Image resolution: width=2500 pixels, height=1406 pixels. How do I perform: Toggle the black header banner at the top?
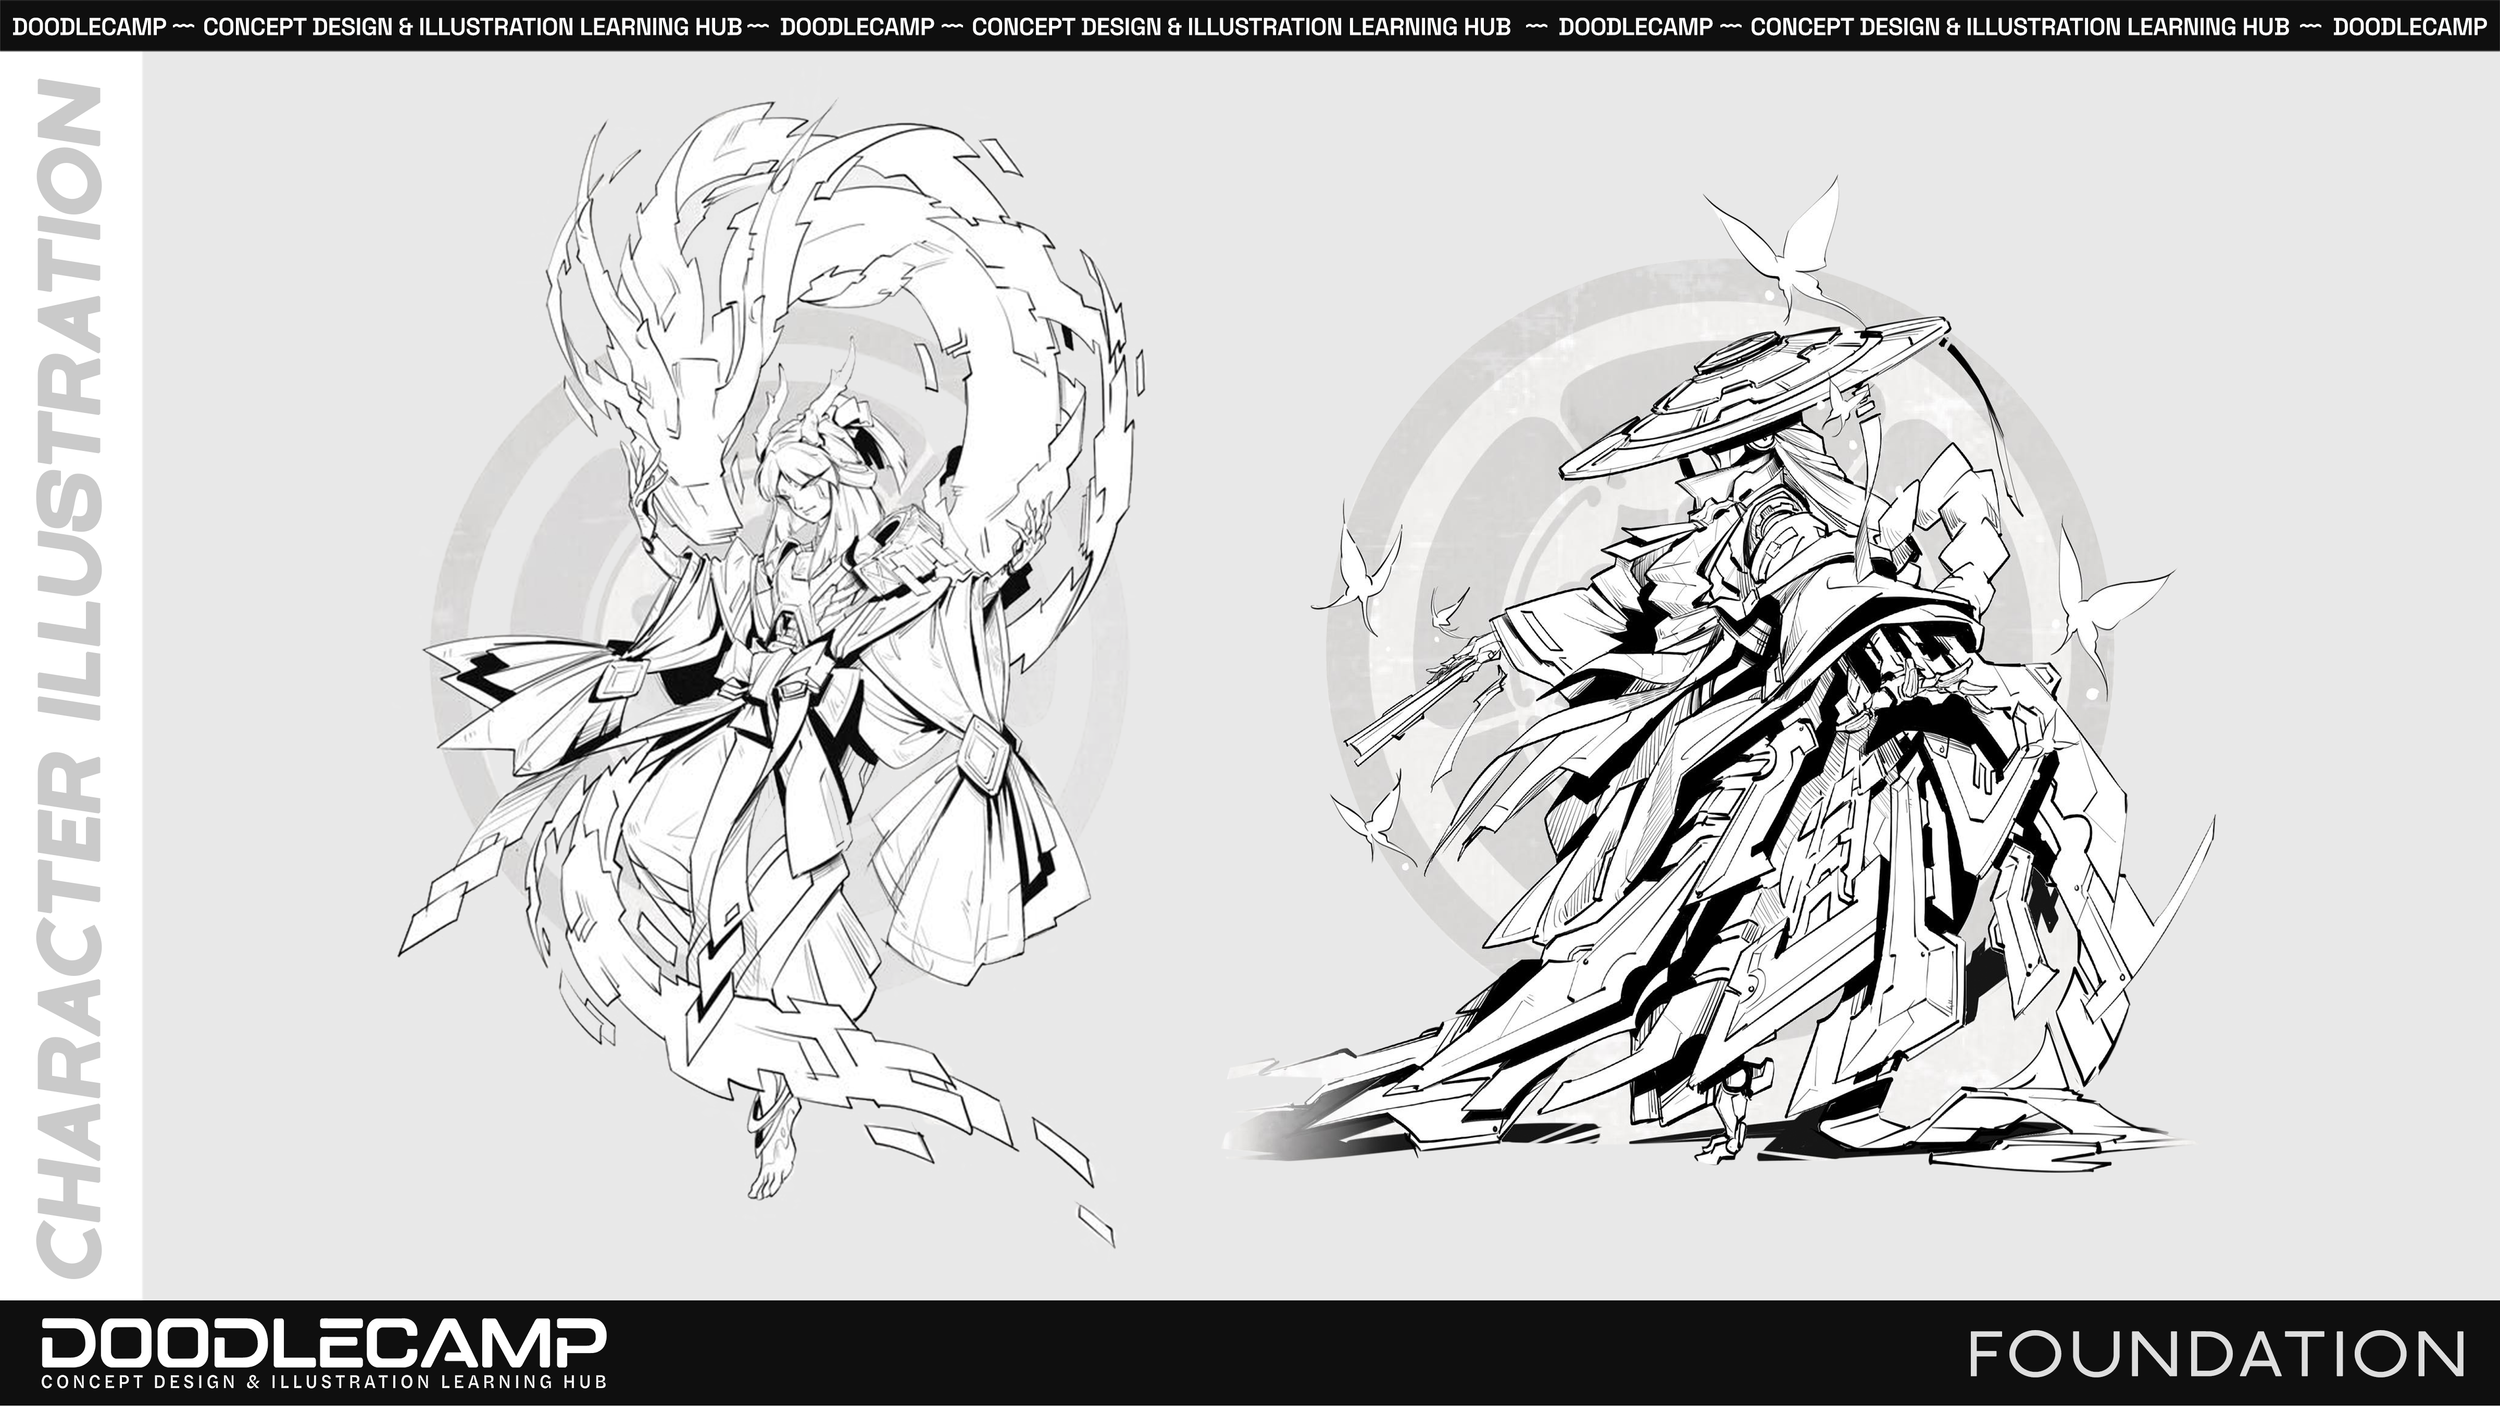(x=1250, y=25)
